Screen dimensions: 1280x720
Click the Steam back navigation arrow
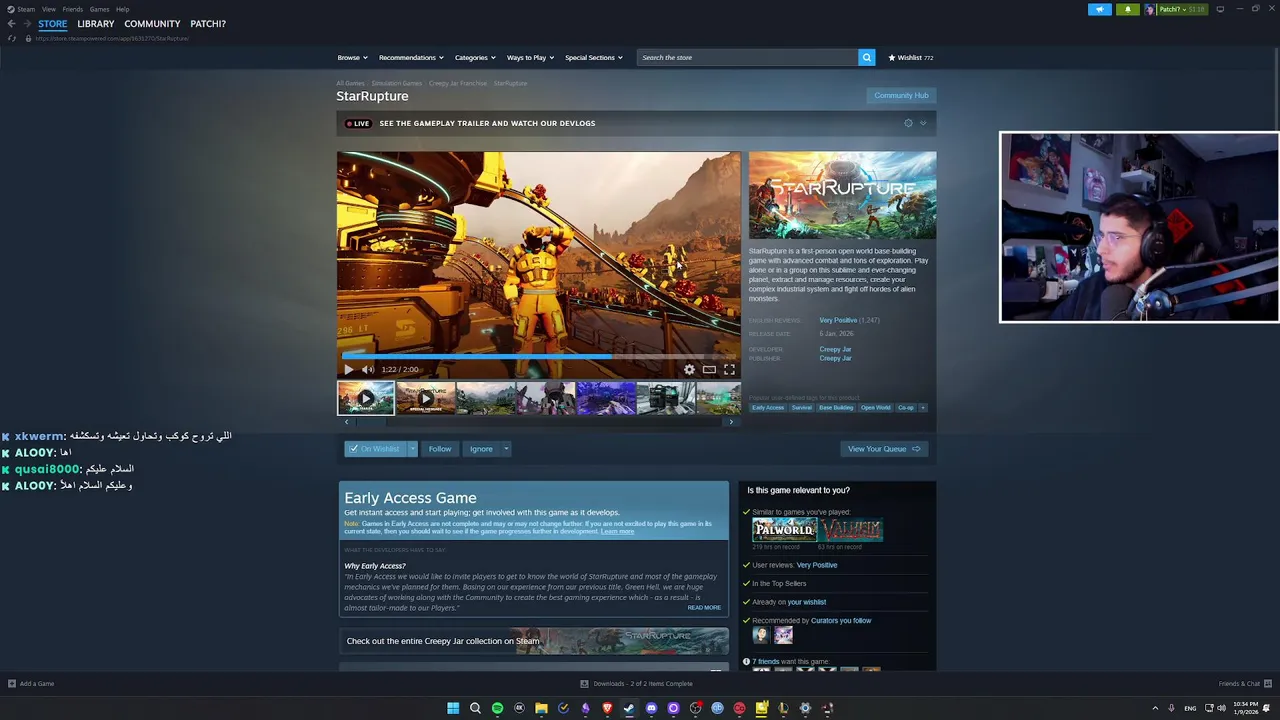click(x=11, y=24)
